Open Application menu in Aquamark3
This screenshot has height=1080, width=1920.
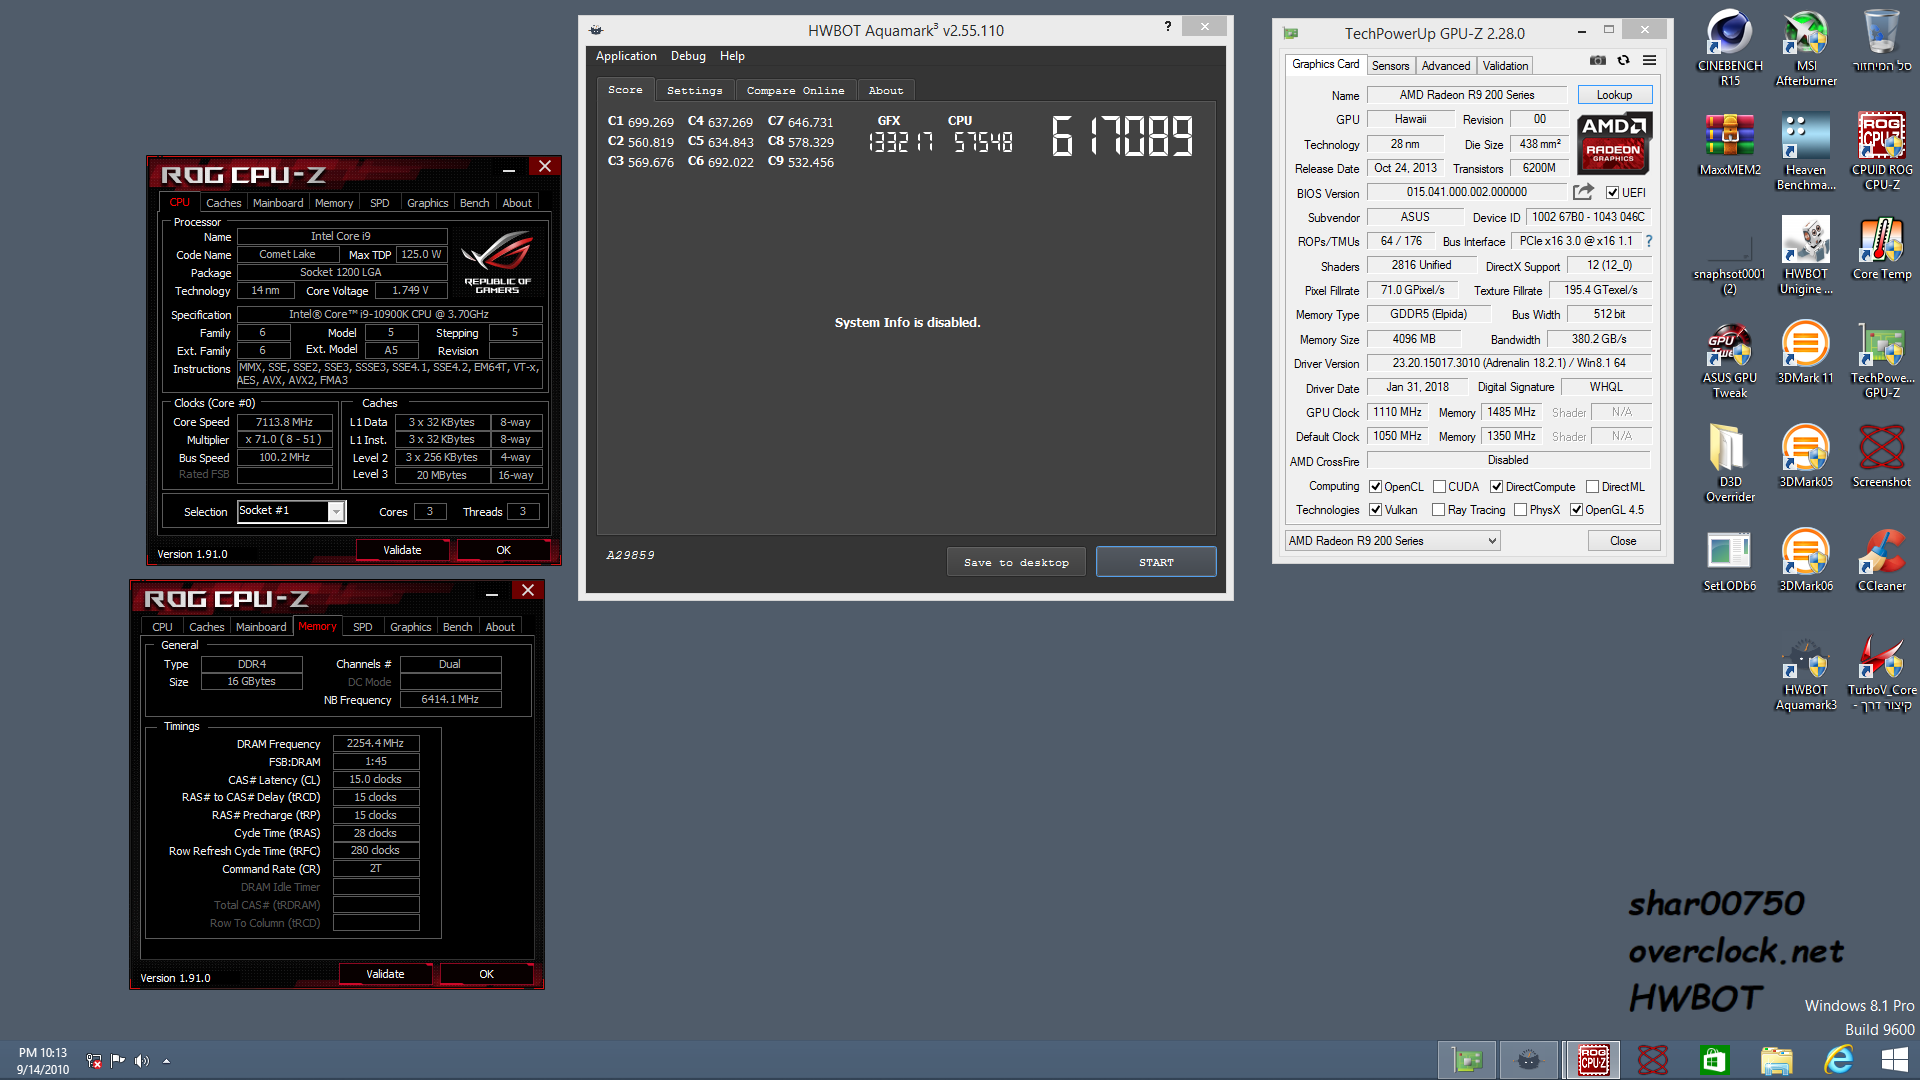(x=626, y=56)
